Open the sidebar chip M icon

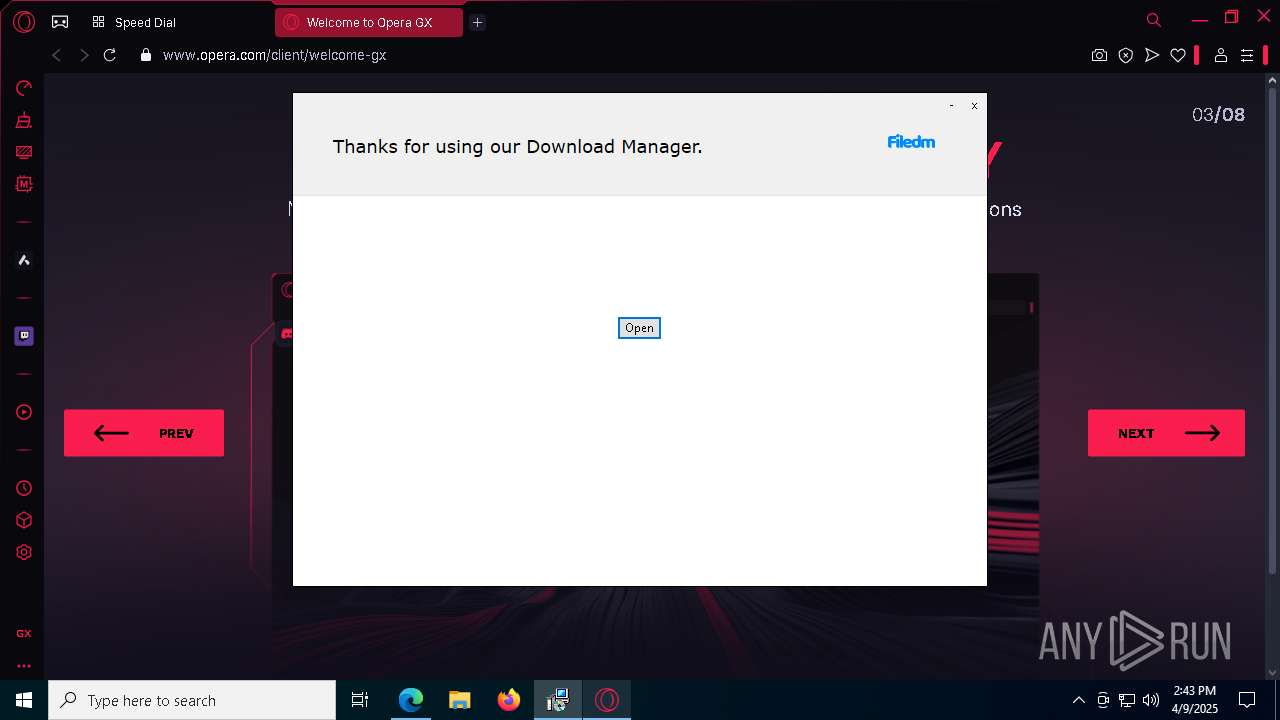[24, 184]
